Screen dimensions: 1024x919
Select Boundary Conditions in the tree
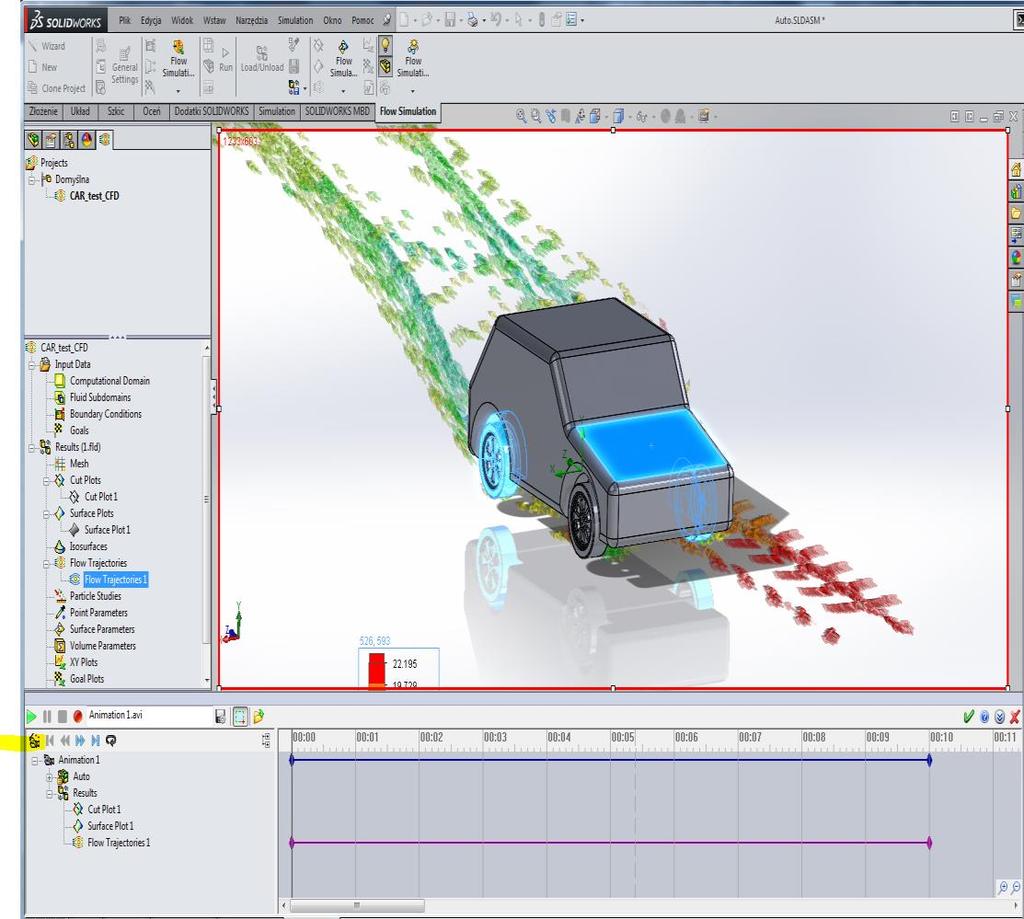pyautogui.click(x=105, y=414)
